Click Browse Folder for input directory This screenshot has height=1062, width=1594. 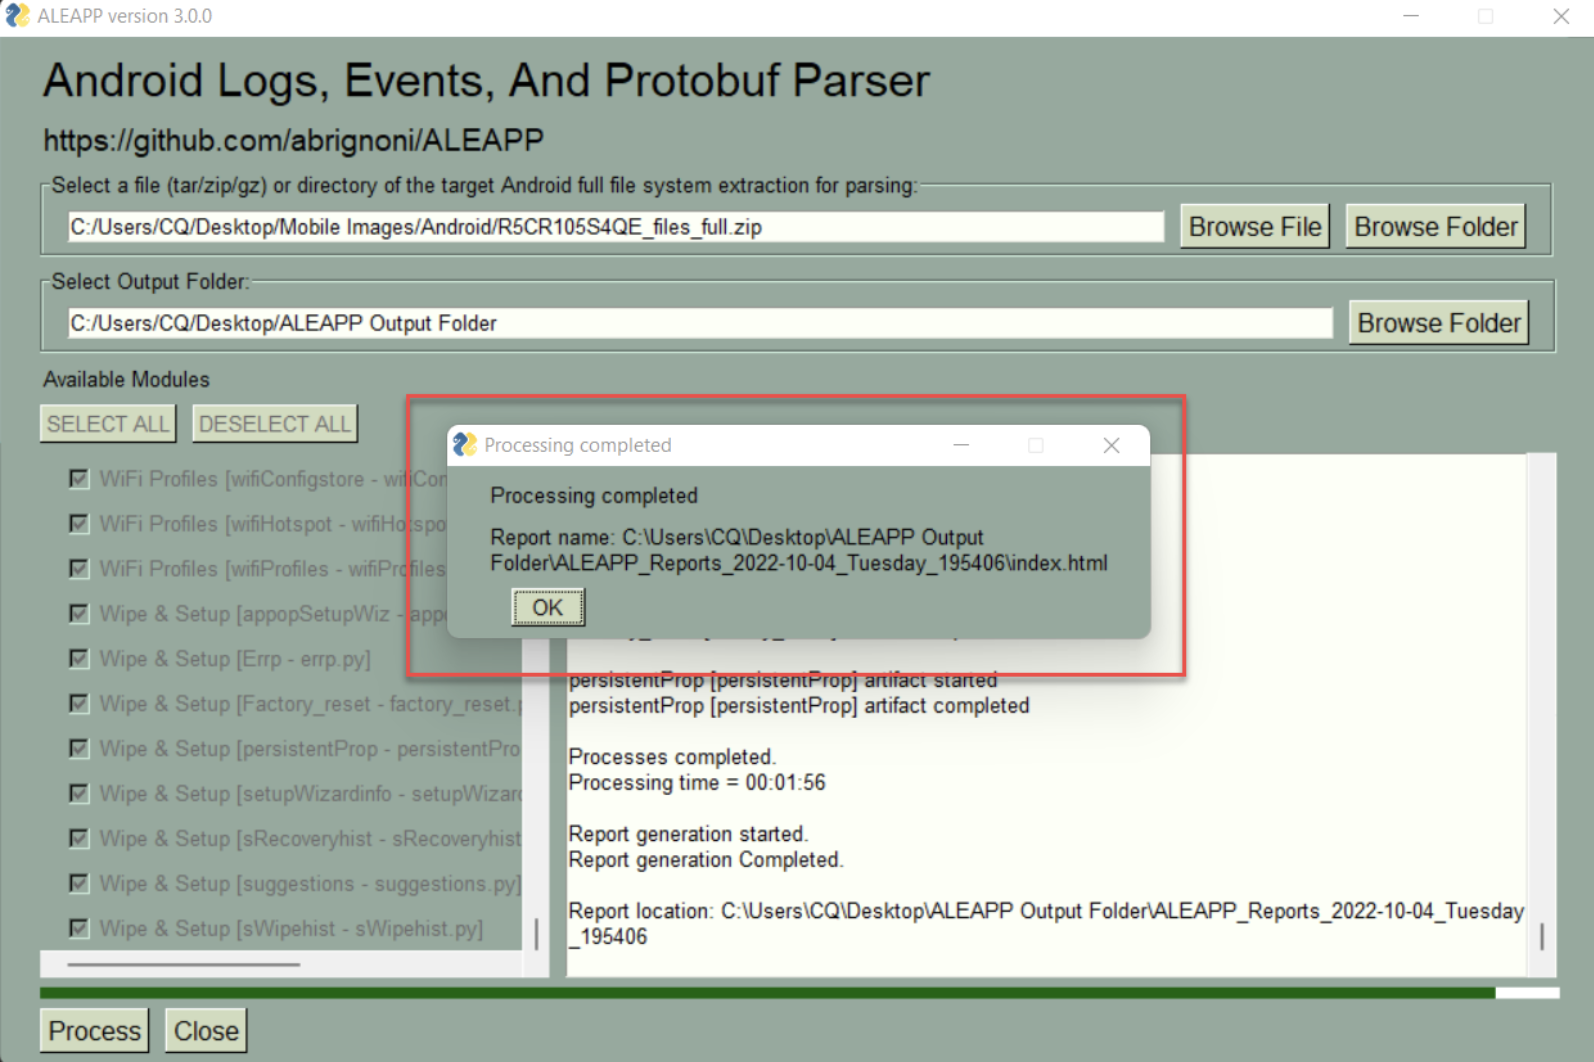coord(1436,227)
